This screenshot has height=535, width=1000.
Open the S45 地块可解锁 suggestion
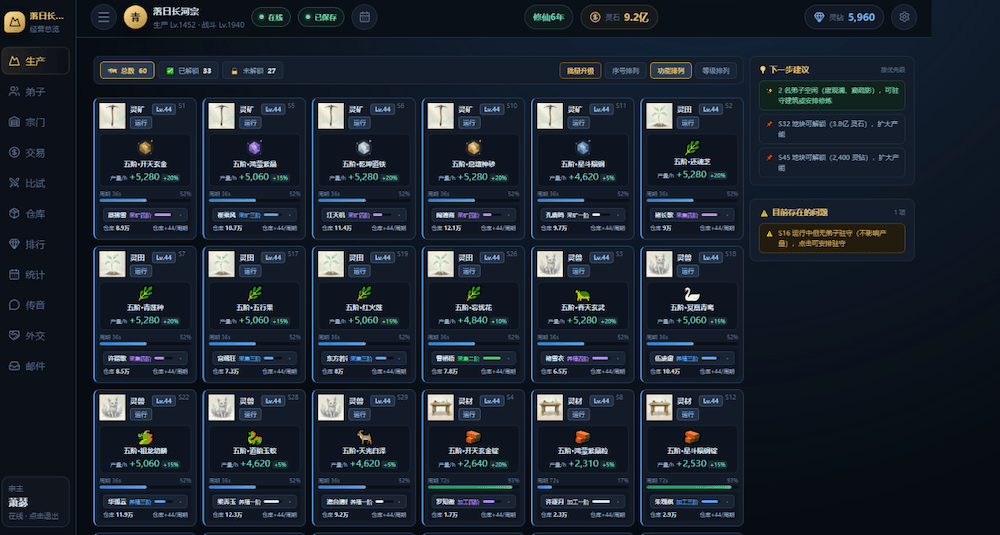coord(832,163)
